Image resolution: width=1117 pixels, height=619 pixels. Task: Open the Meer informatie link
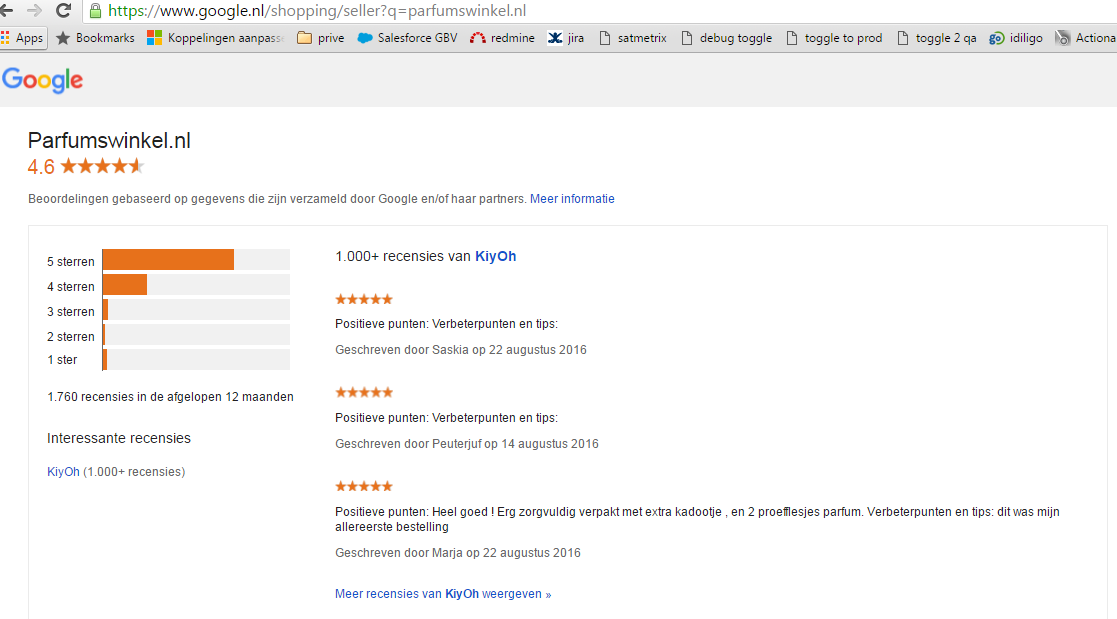tap(572, 199)
